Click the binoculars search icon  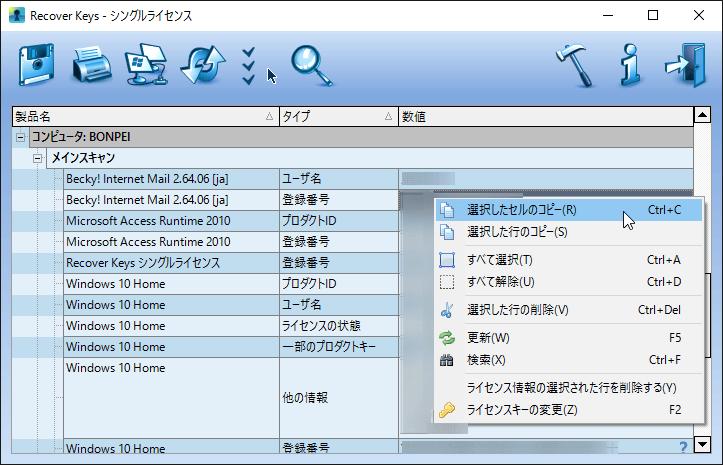click(446, 360)
